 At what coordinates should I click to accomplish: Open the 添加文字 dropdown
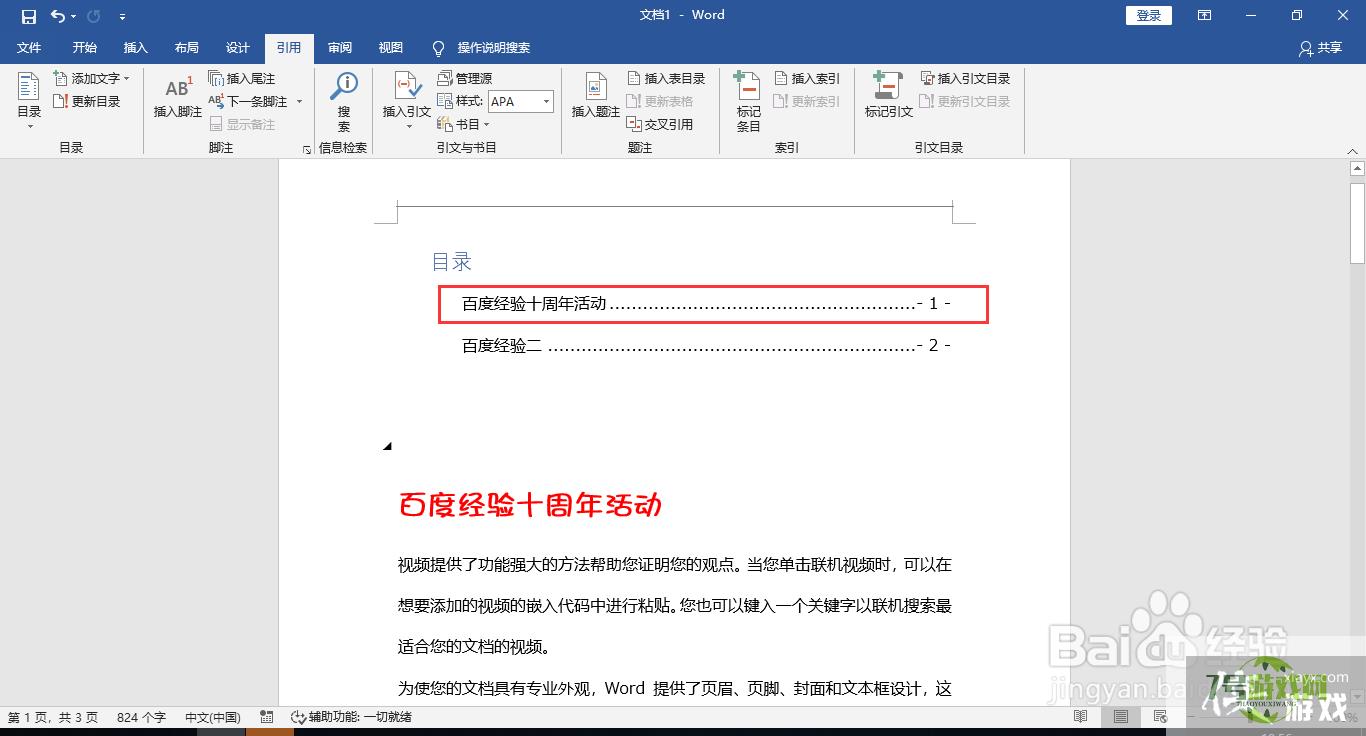coord(91,78)
